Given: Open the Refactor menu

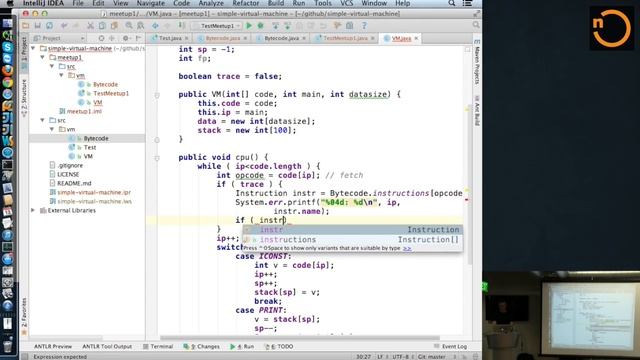Looking at the screenshot, I should (246, 3).
